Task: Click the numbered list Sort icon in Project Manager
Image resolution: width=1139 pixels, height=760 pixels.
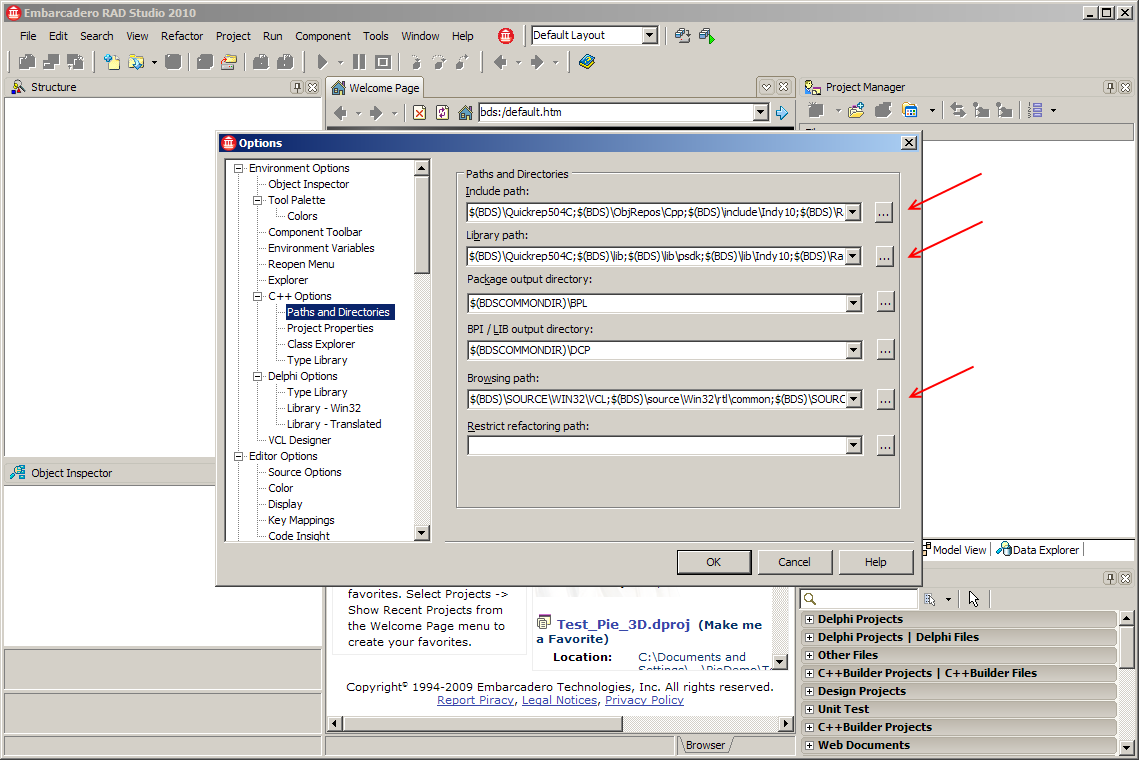Action: click(1036, 110)
